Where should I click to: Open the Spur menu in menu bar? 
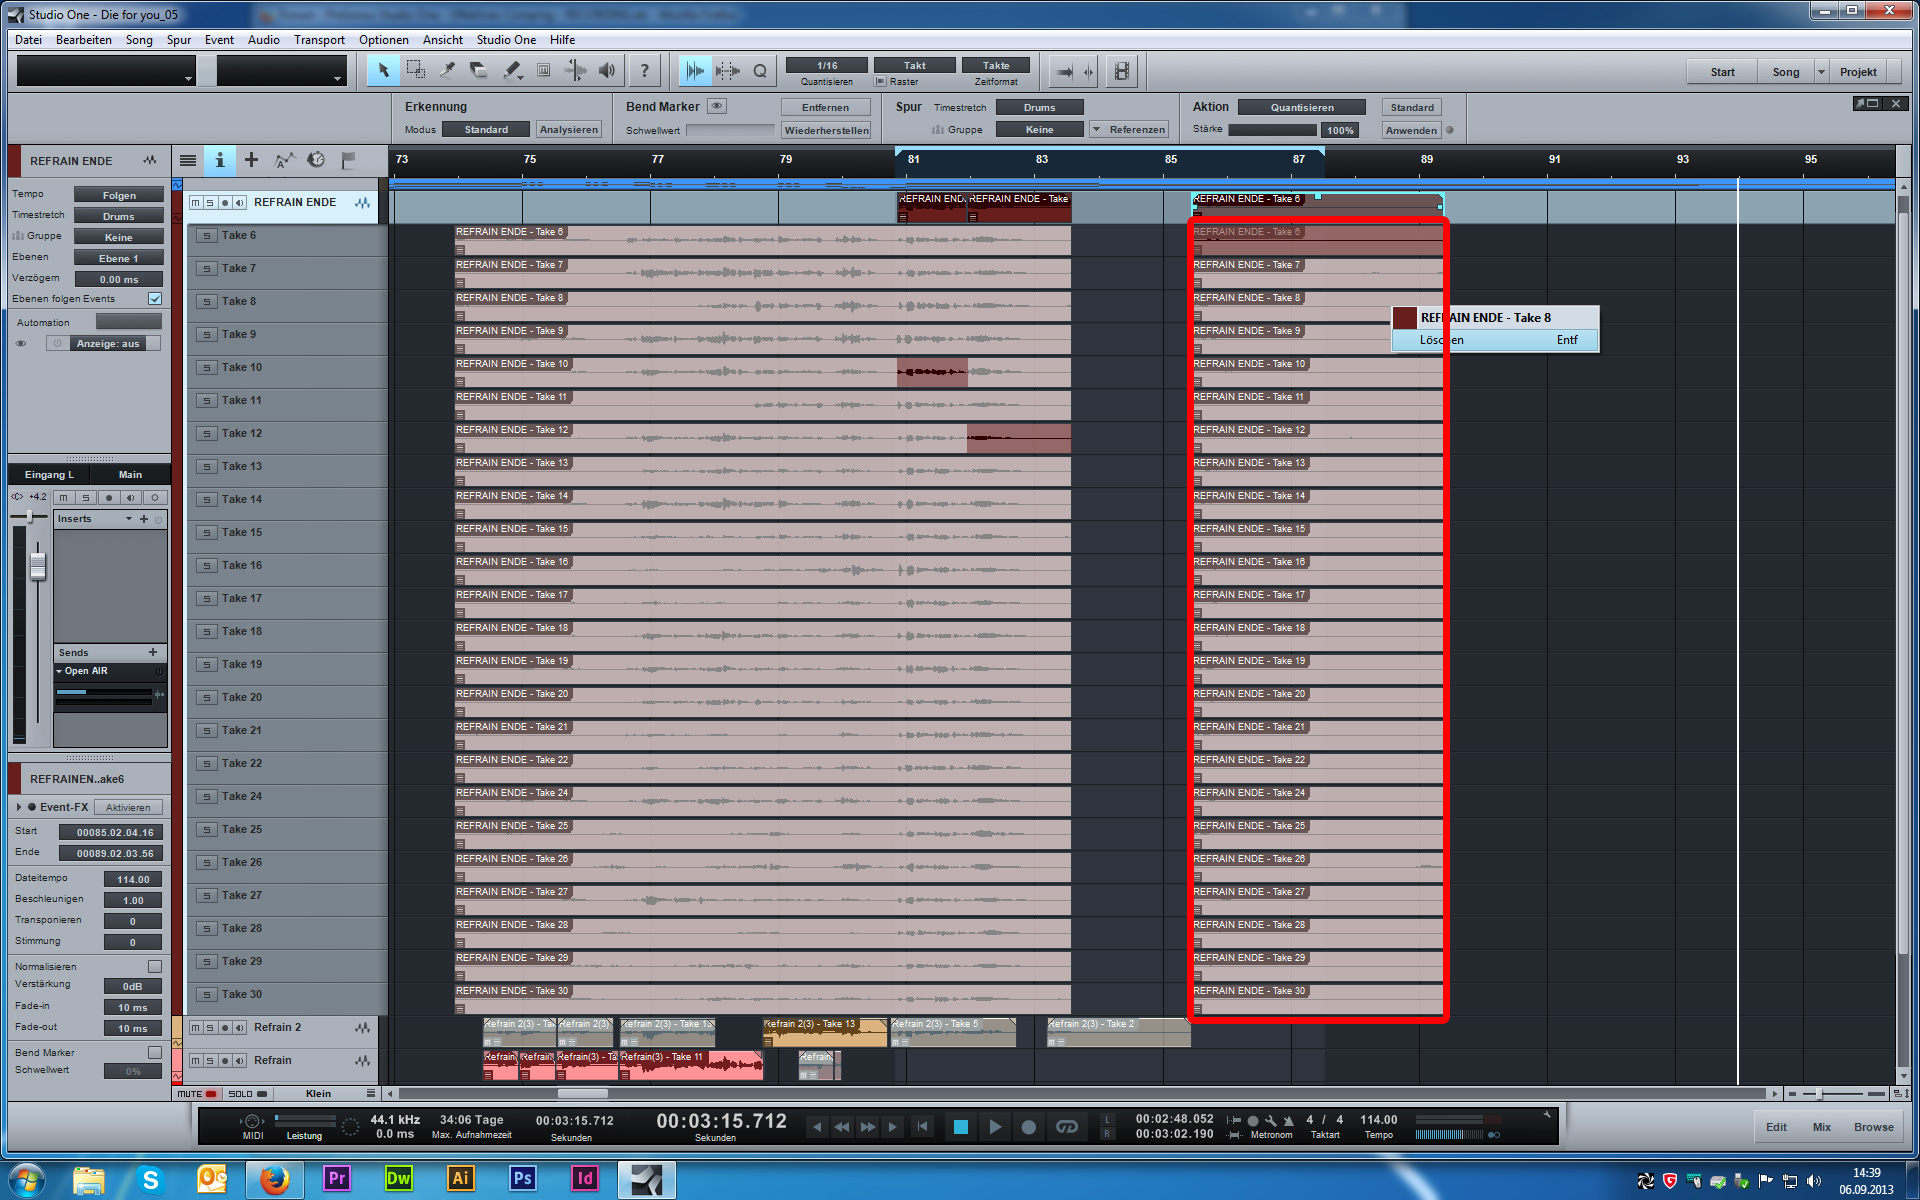(178, 39)
